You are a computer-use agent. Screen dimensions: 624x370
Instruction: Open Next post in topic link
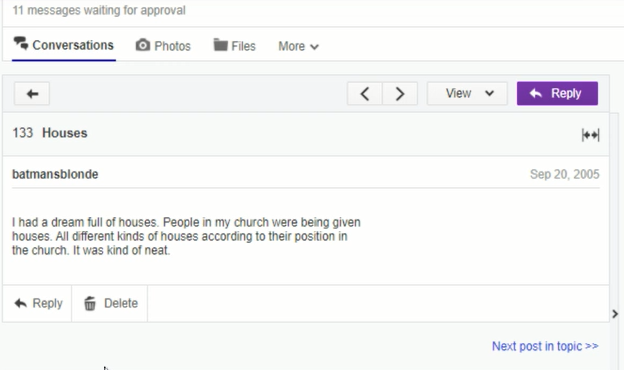(x=545, y=346)
